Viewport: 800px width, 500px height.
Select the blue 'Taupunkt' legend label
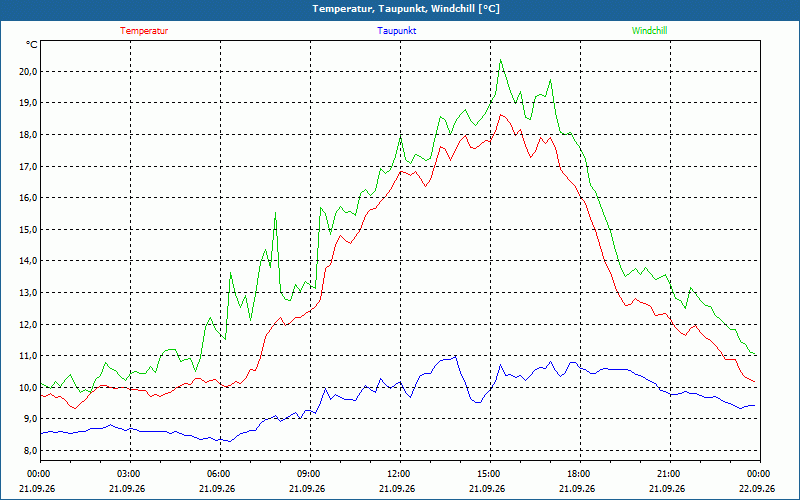[396, 31]
